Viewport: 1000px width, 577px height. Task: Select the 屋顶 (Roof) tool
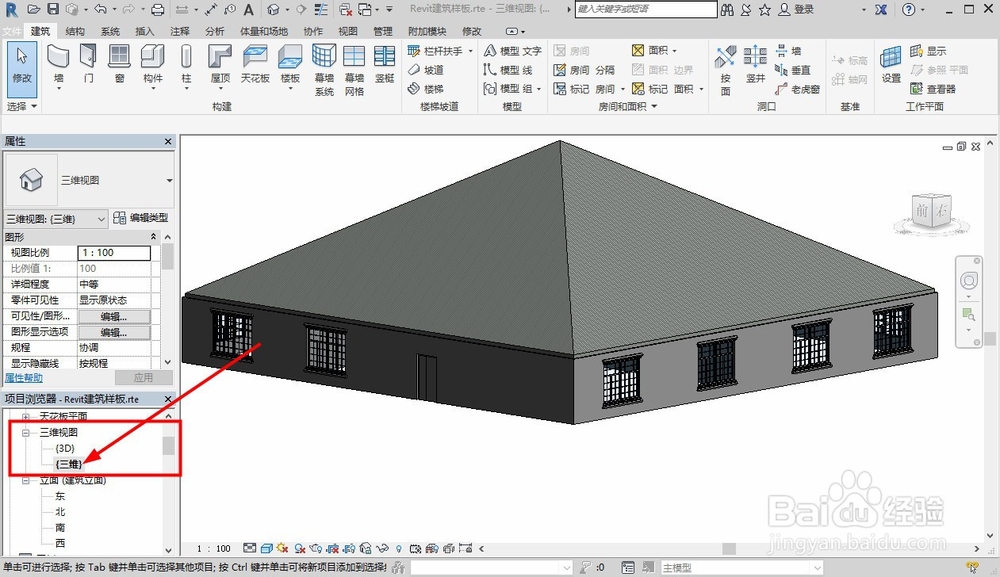pyautogui.click(x=220, y=66)
